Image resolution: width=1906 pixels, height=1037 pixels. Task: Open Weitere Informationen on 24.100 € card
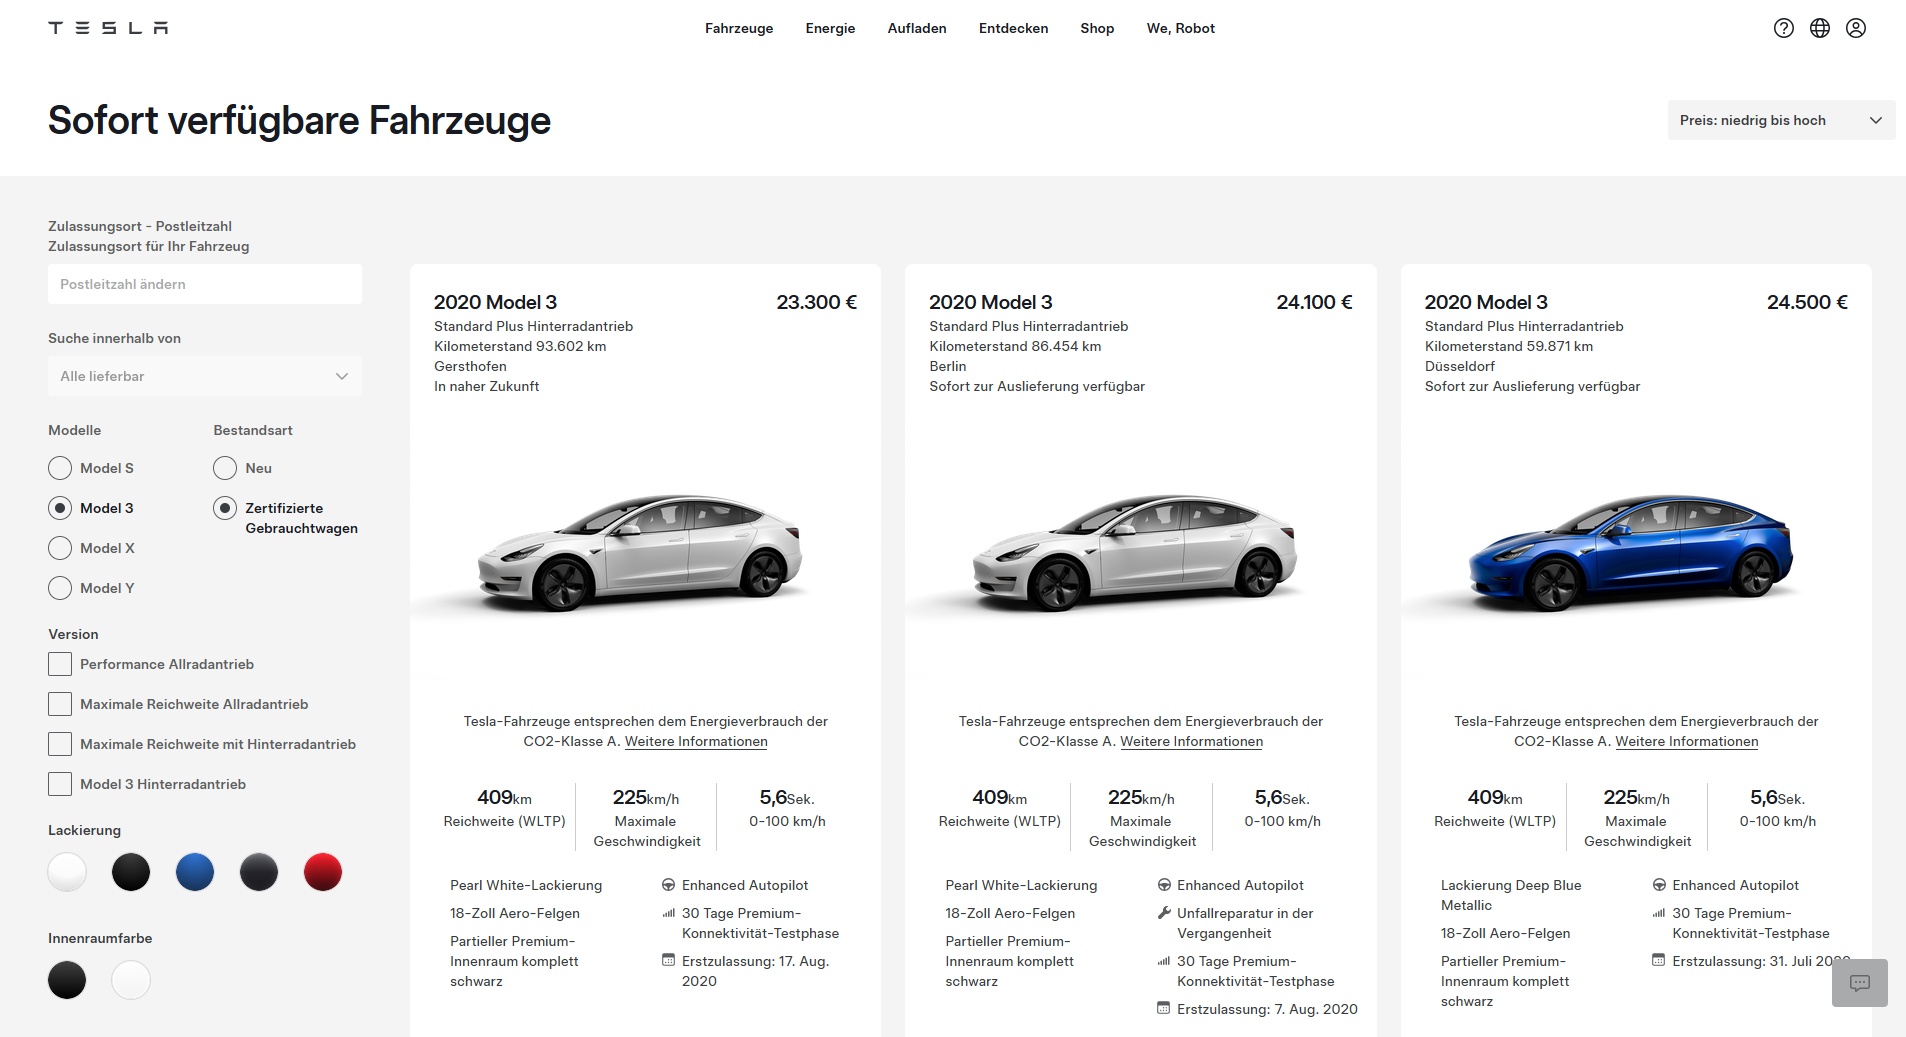(1191, 741)
